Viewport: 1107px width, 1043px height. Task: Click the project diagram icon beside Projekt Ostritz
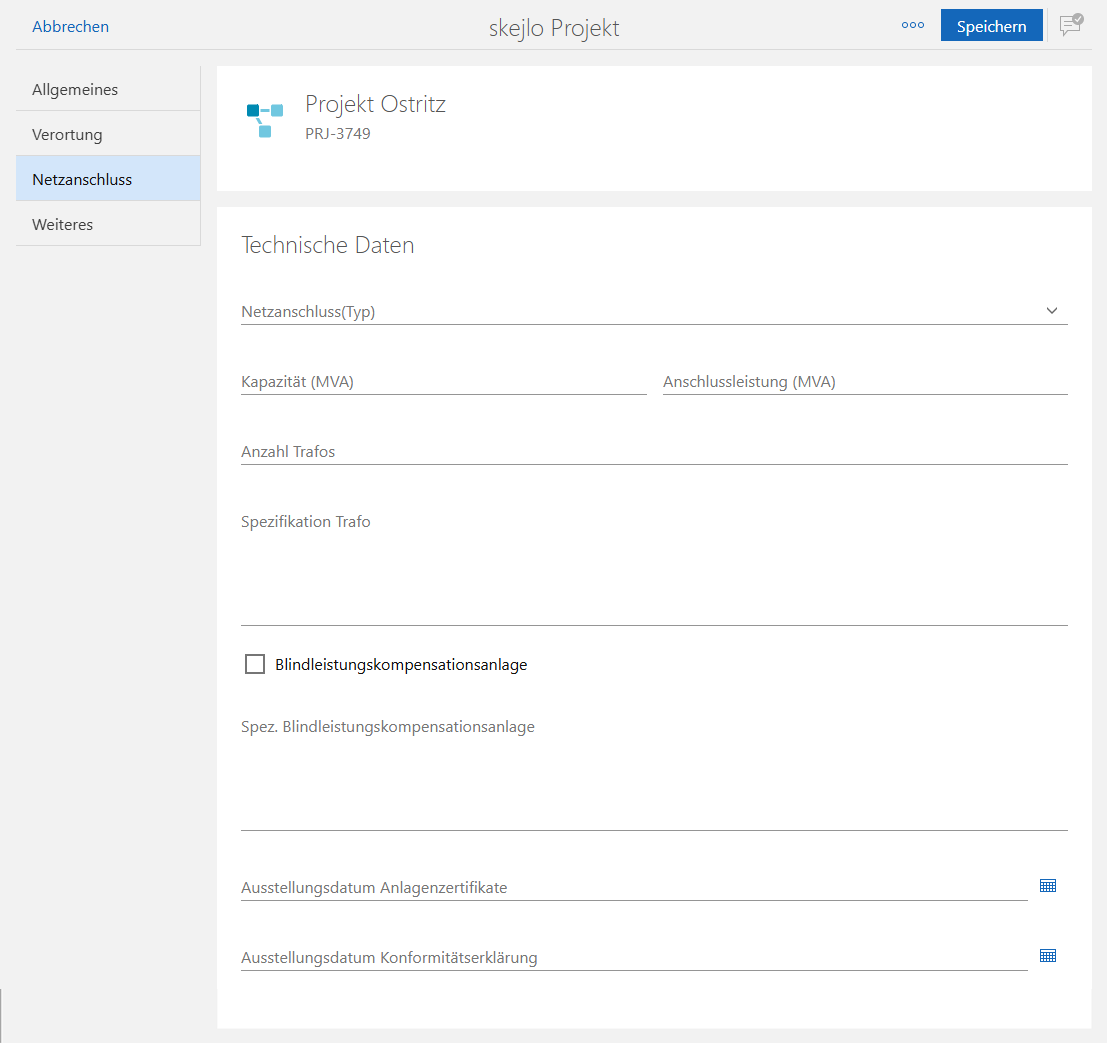(x=265, y=119)
